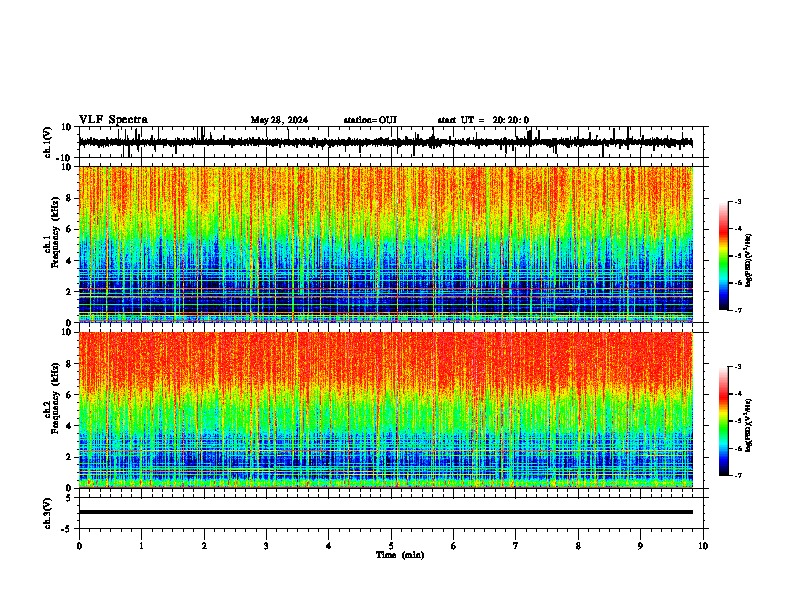
Task: Click the ch.3 flat black voltage trace
Action: [x=386, y=512]
